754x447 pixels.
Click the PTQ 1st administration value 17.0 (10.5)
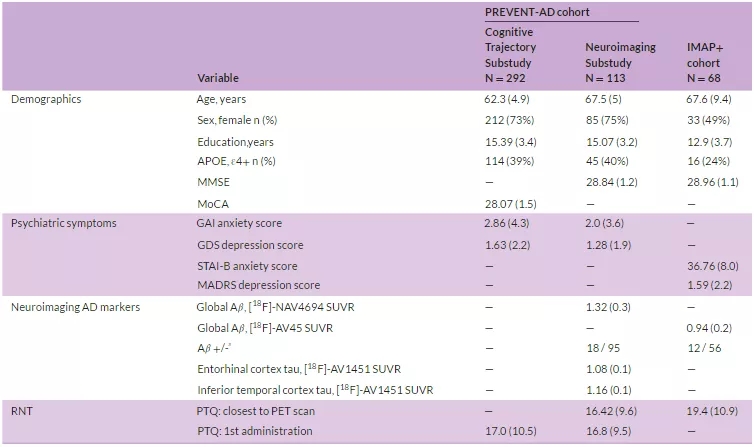click(x=510, y=431)
